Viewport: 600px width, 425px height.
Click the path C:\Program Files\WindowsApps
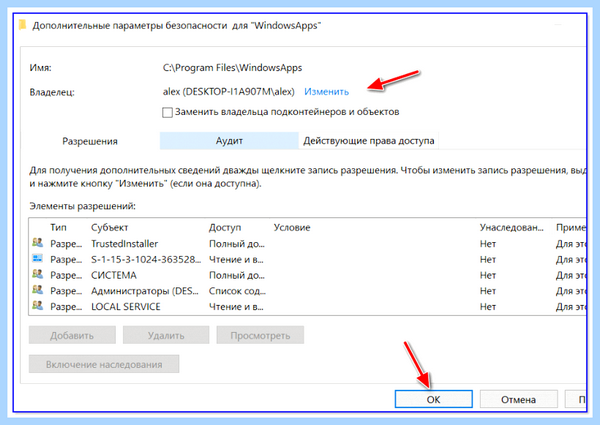232,68
